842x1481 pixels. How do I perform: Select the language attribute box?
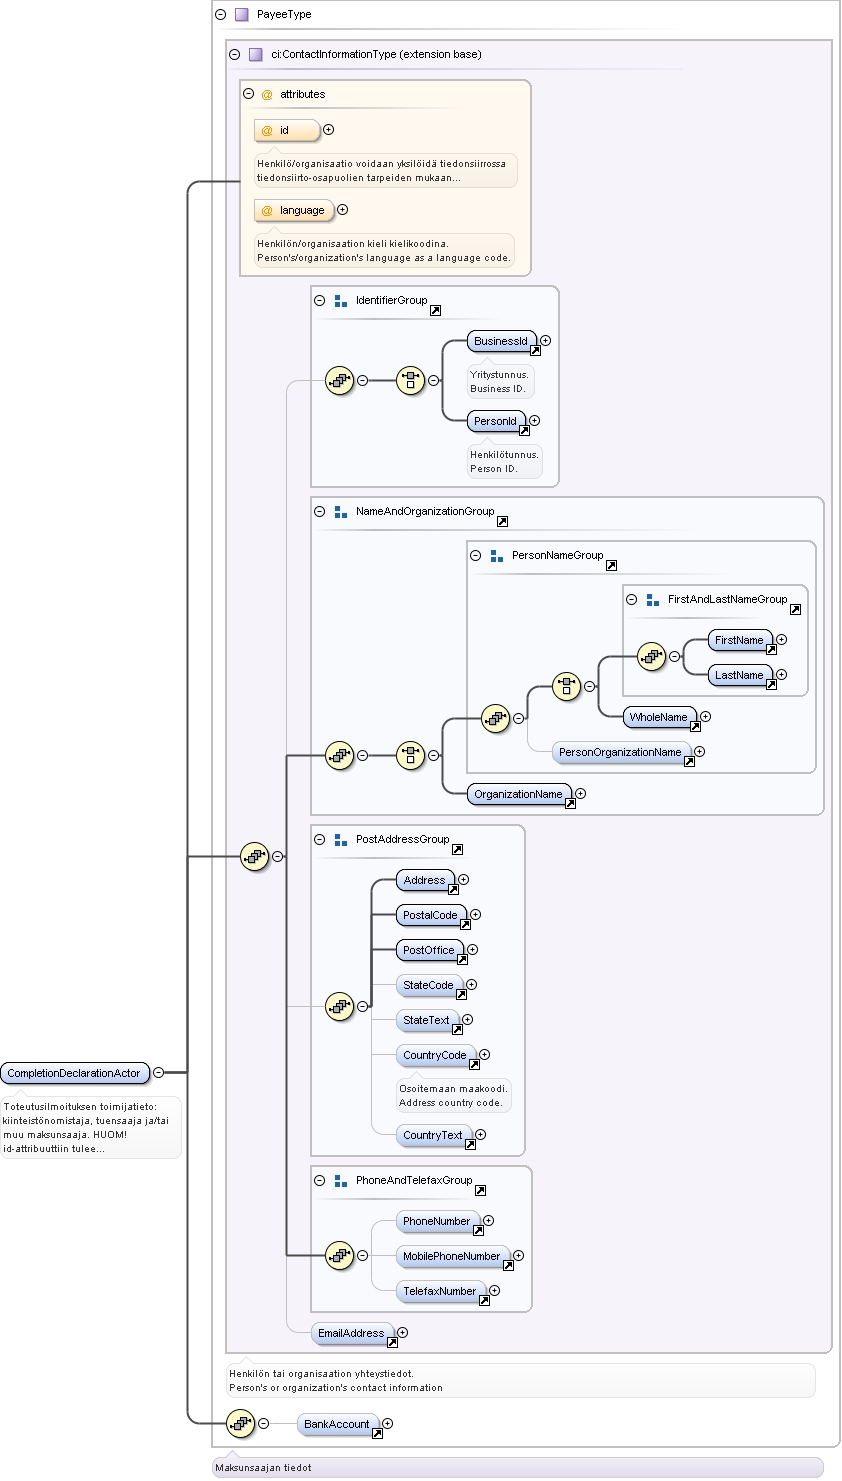(294, 210)
